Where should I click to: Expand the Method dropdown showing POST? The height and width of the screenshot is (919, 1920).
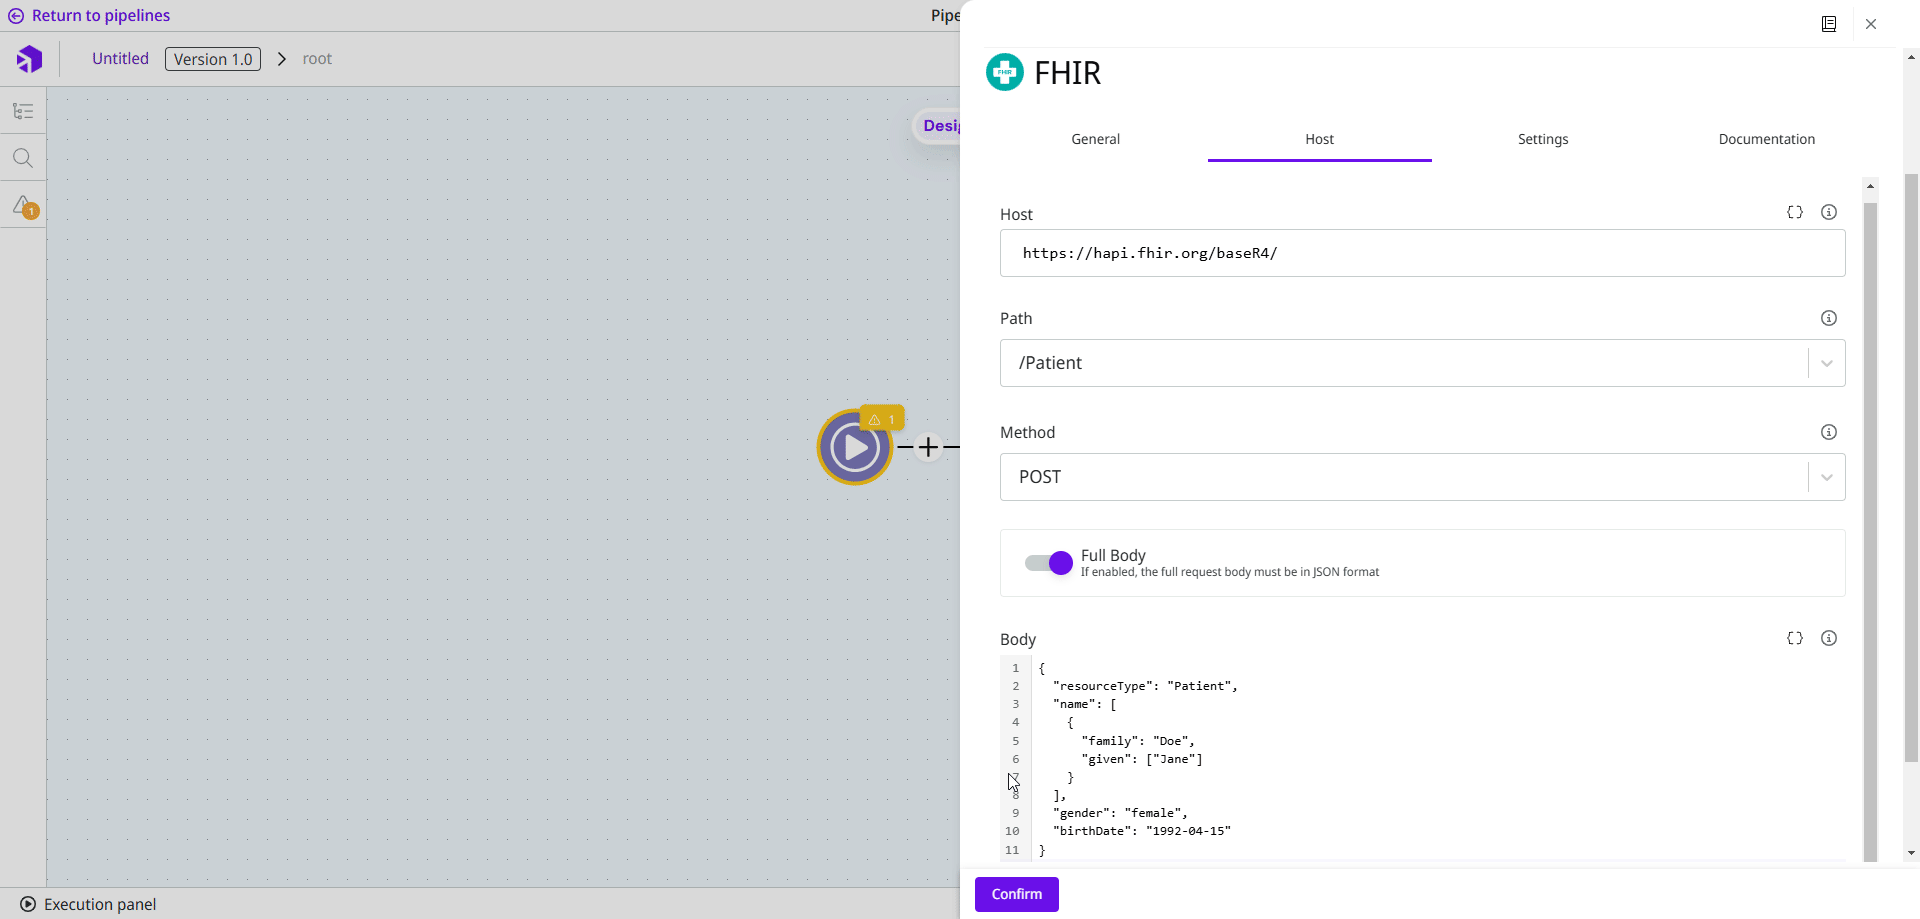pos(1826,477)
